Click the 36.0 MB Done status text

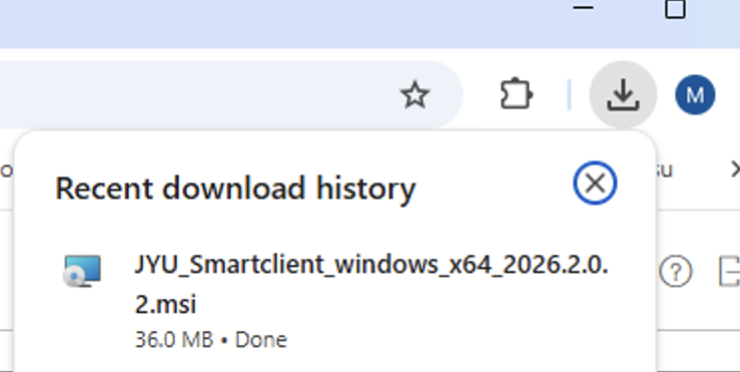coord(211,340)
